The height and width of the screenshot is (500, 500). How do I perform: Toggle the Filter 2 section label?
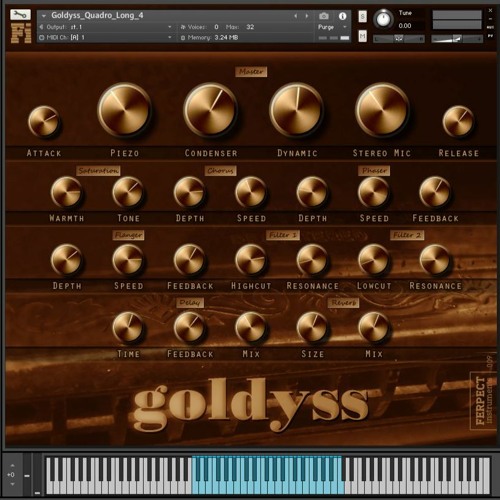point(407,235)
